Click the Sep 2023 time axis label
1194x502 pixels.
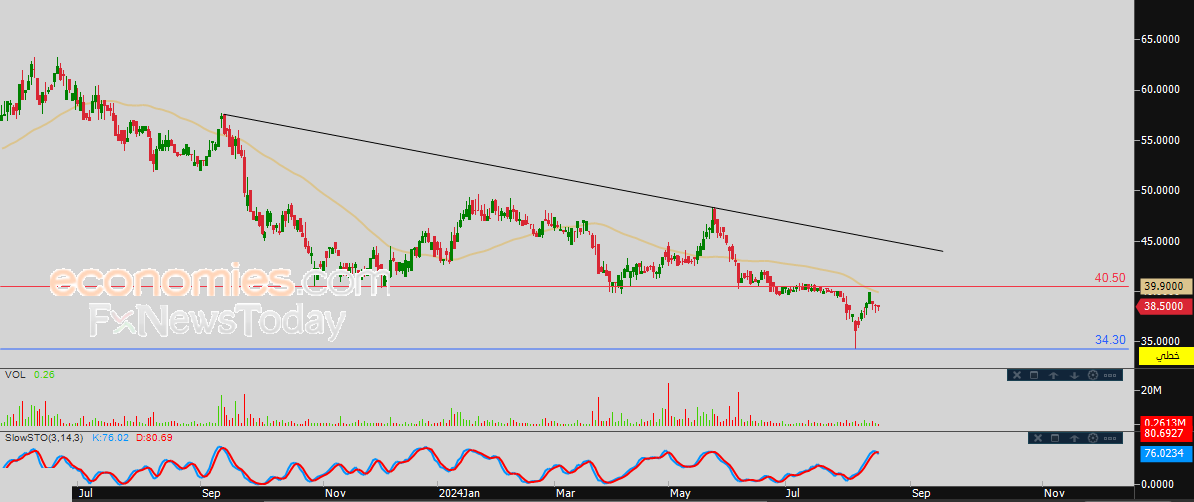[210, 494]
